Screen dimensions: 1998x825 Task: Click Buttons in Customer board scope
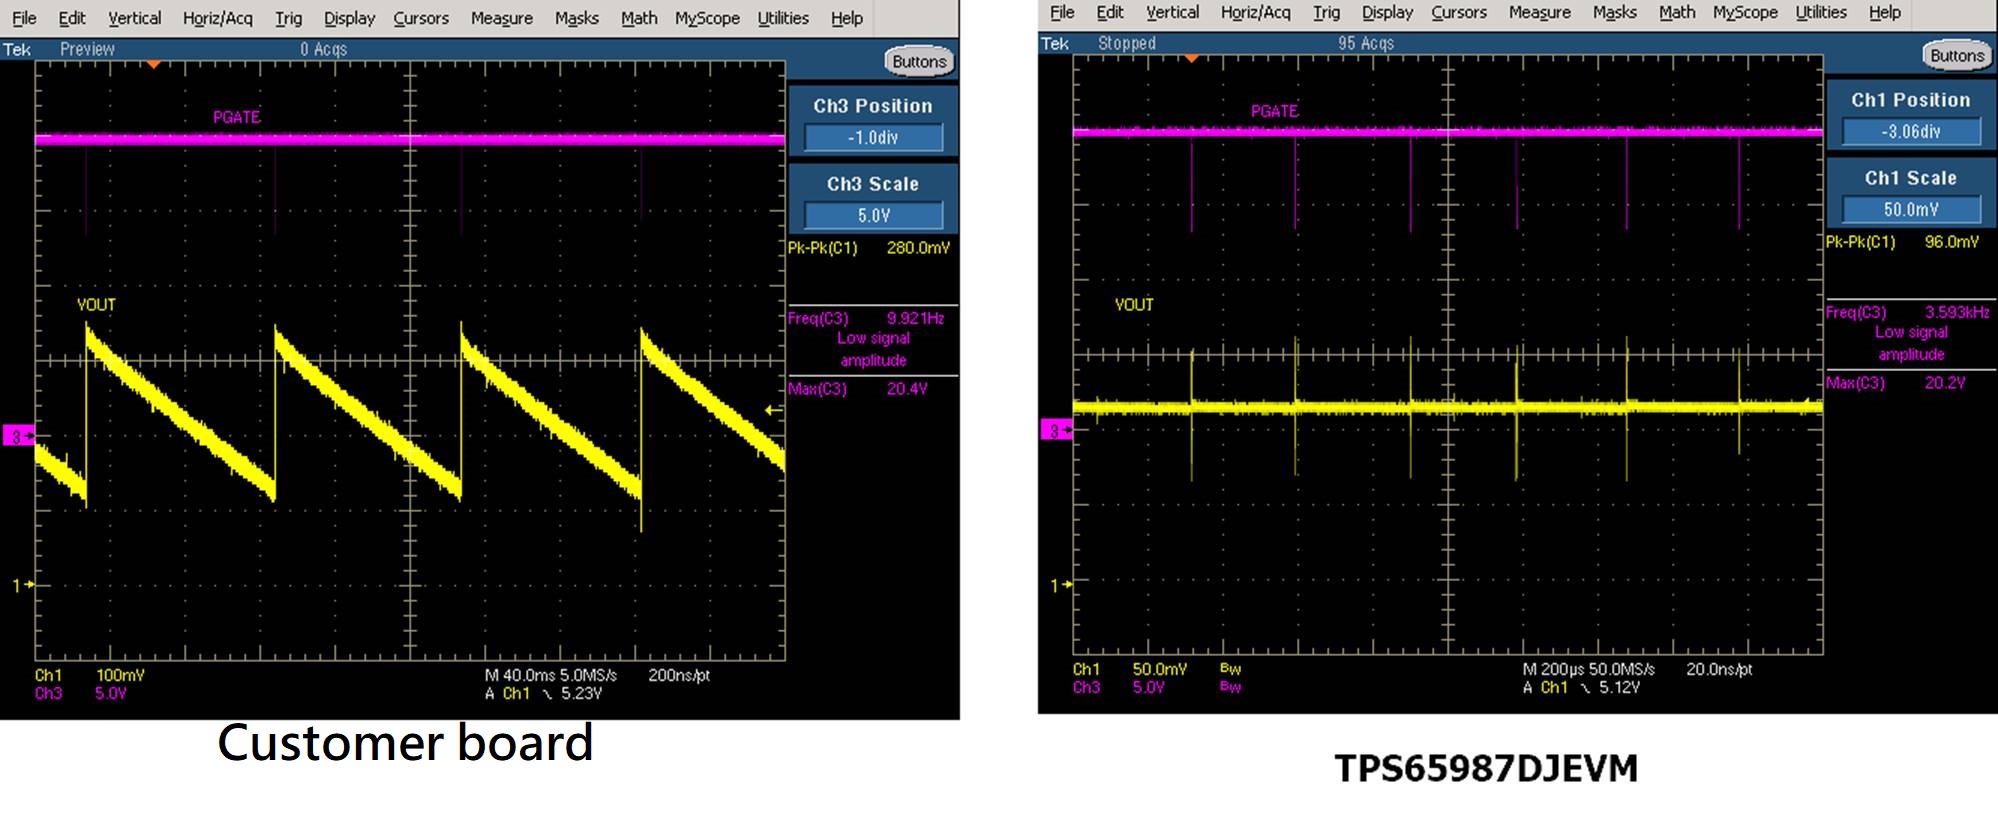click(919, 62)
